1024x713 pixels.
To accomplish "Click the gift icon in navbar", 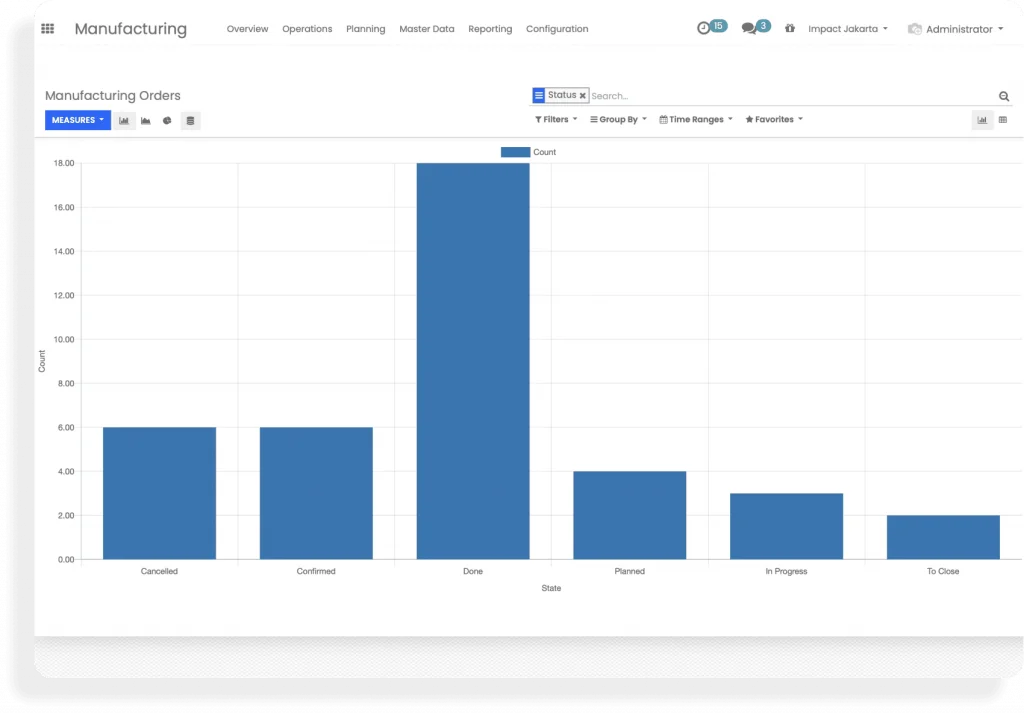I will 790,29.
